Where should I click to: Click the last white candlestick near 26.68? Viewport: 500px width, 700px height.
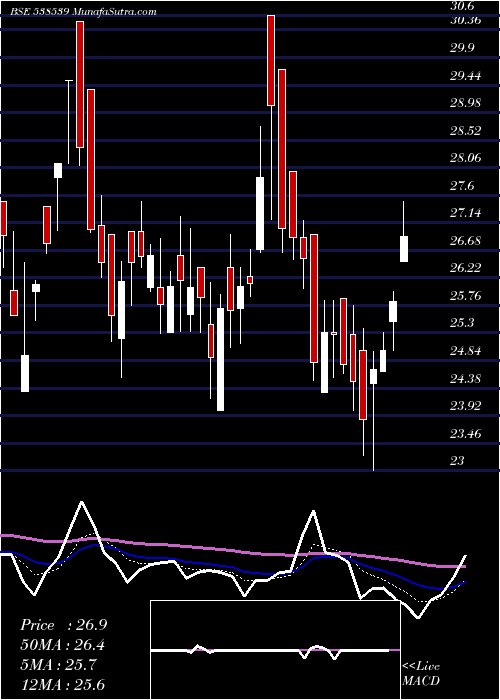click(404, 249)
